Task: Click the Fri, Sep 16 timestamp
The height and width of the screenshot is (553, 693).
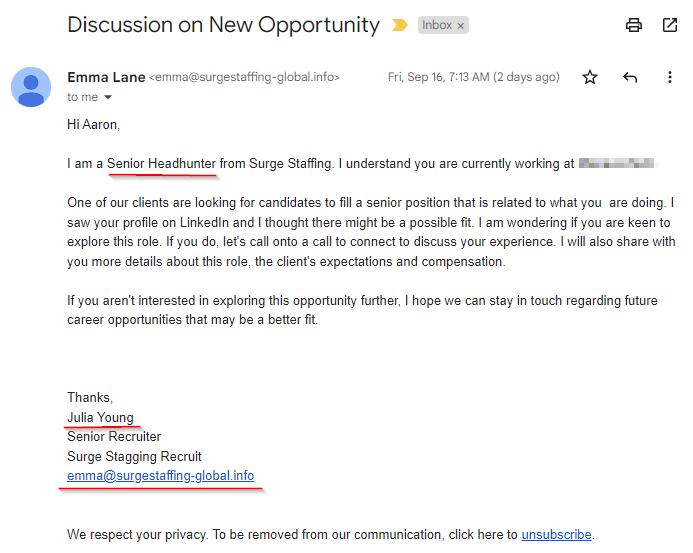Action: coord(475,77)
